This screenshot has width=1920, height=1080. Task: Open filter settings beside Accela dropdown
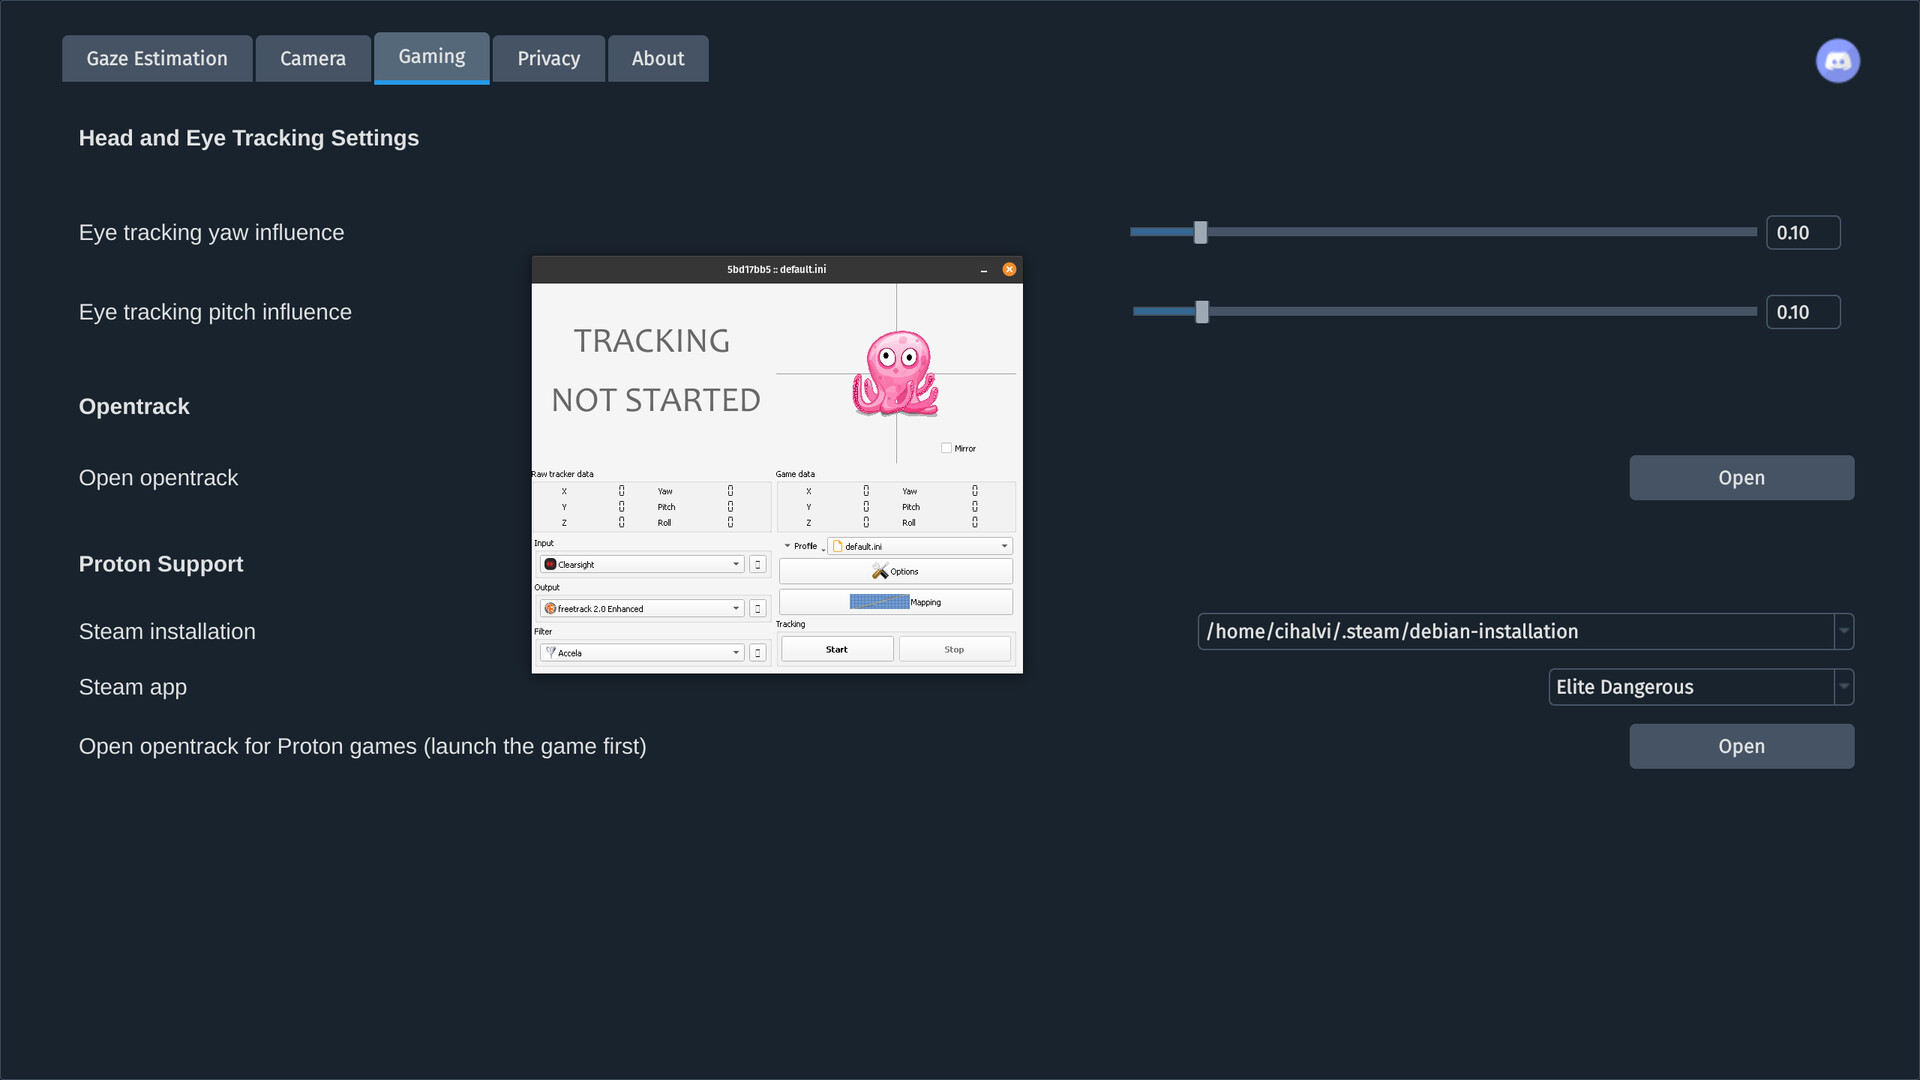point(757,652)
